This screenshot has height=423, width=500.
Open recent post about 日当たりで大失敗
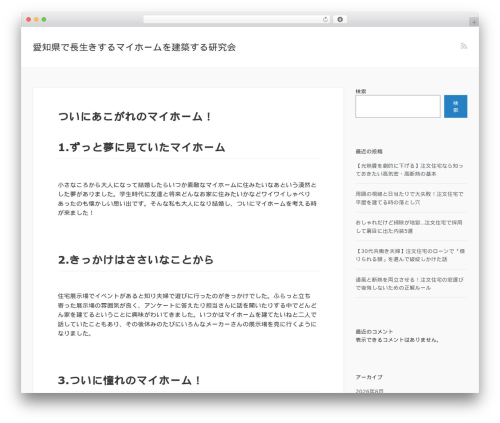pos(409,198)
